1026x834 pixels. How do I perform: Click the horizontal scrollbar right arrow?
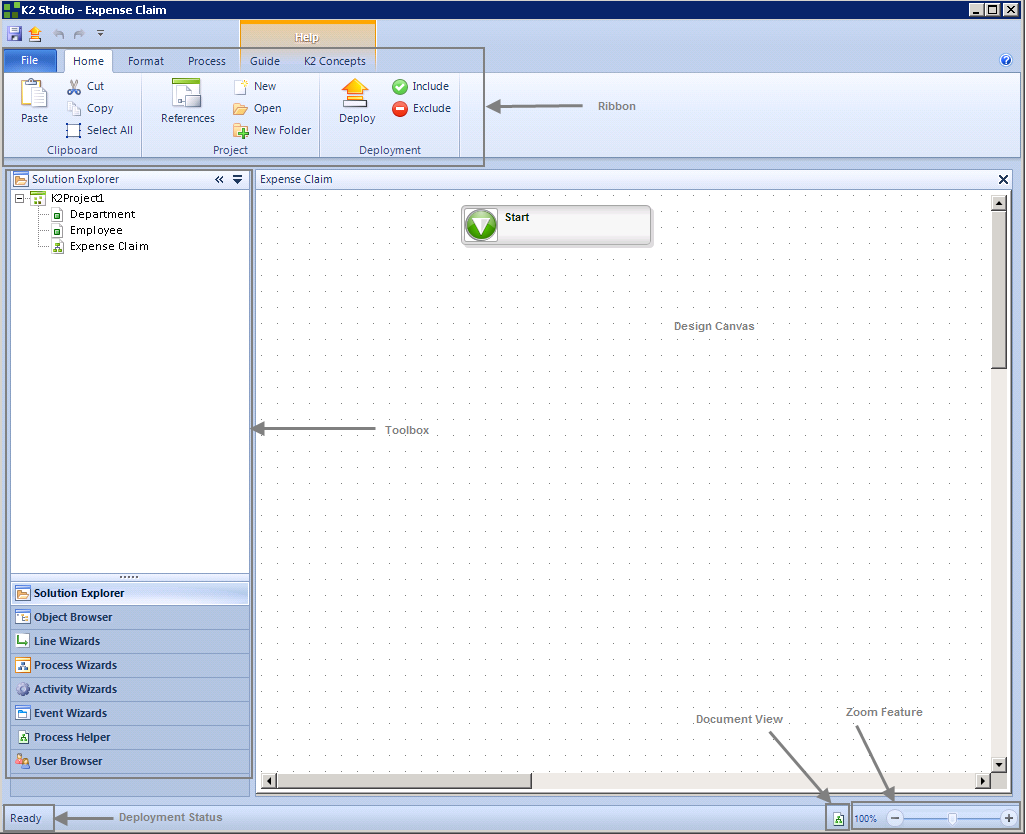tap(983, 780)
